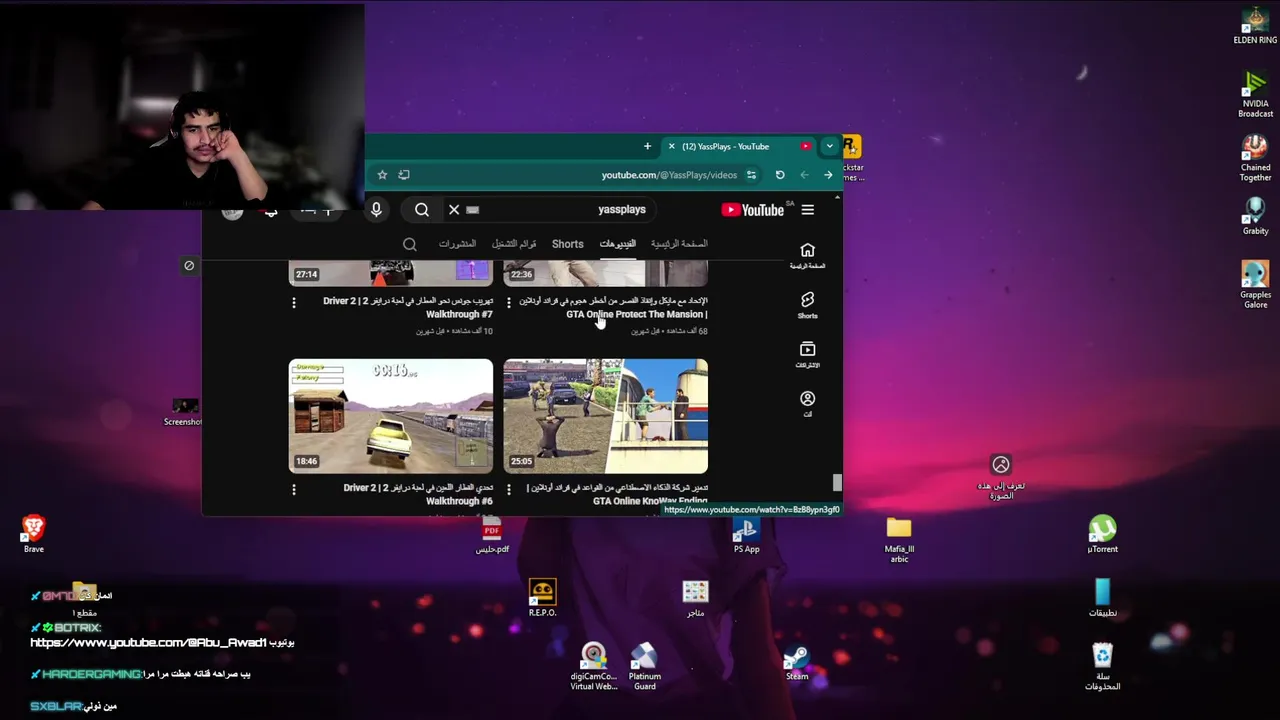
Task: Open the on-screen keyboard icon in search box
Action: coord(473,210)
